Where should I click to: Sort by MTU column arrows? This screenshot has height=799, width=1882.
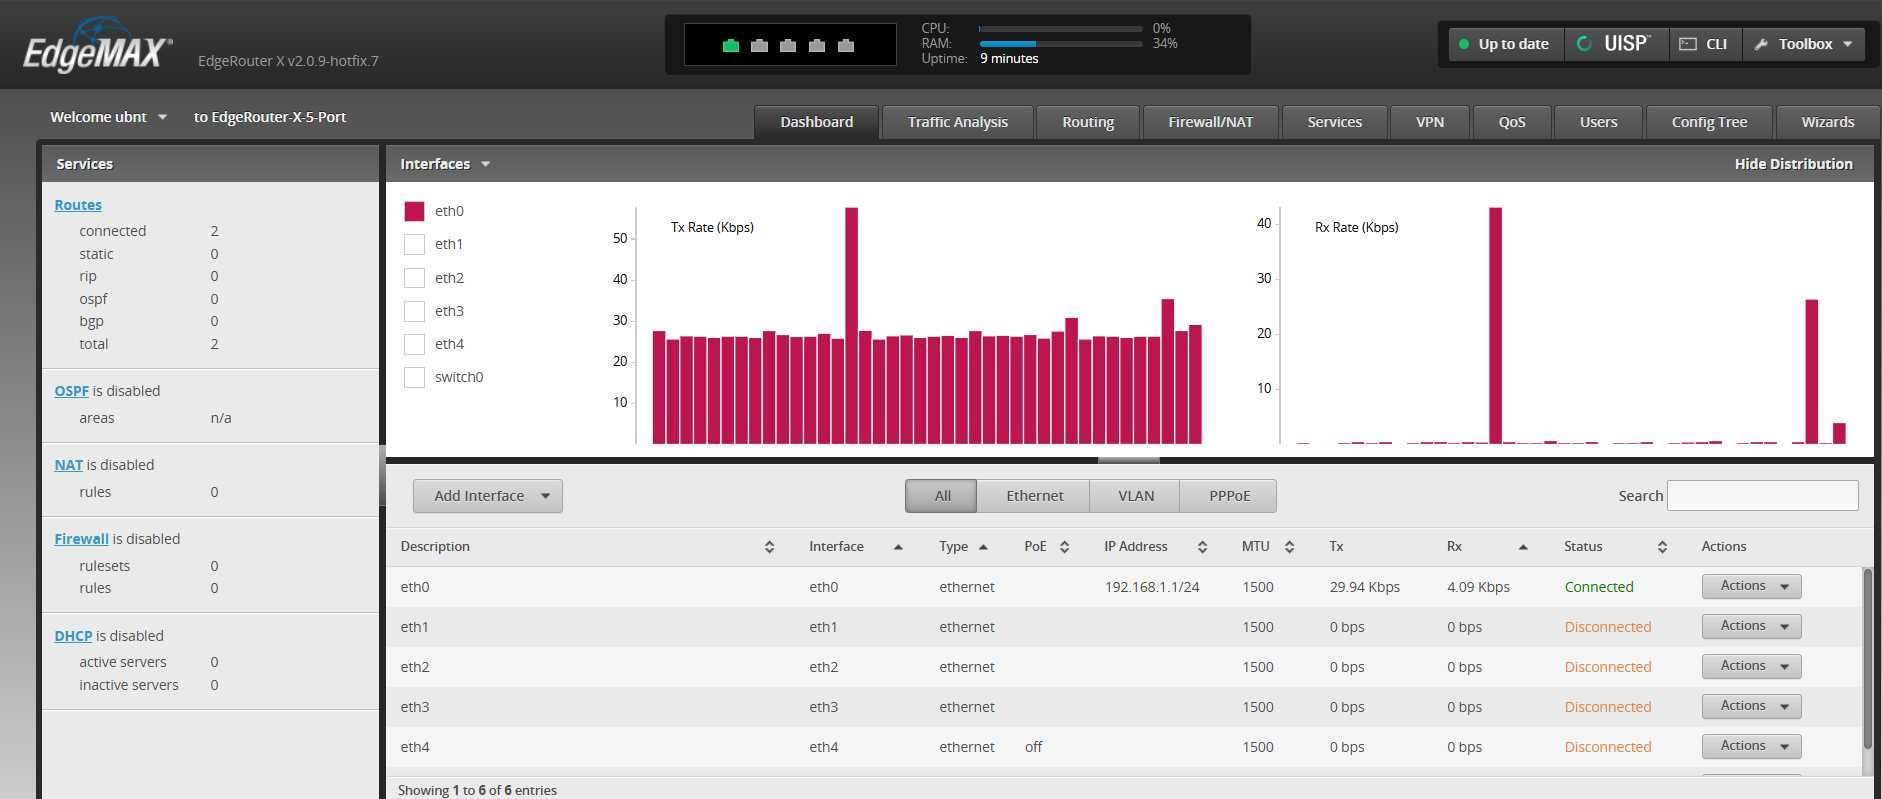1289,547
